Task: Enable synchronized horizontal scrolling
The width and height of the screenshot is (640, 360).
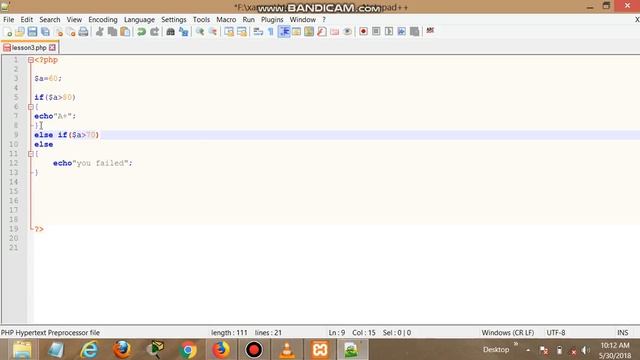Action: (x=242, y=32)
